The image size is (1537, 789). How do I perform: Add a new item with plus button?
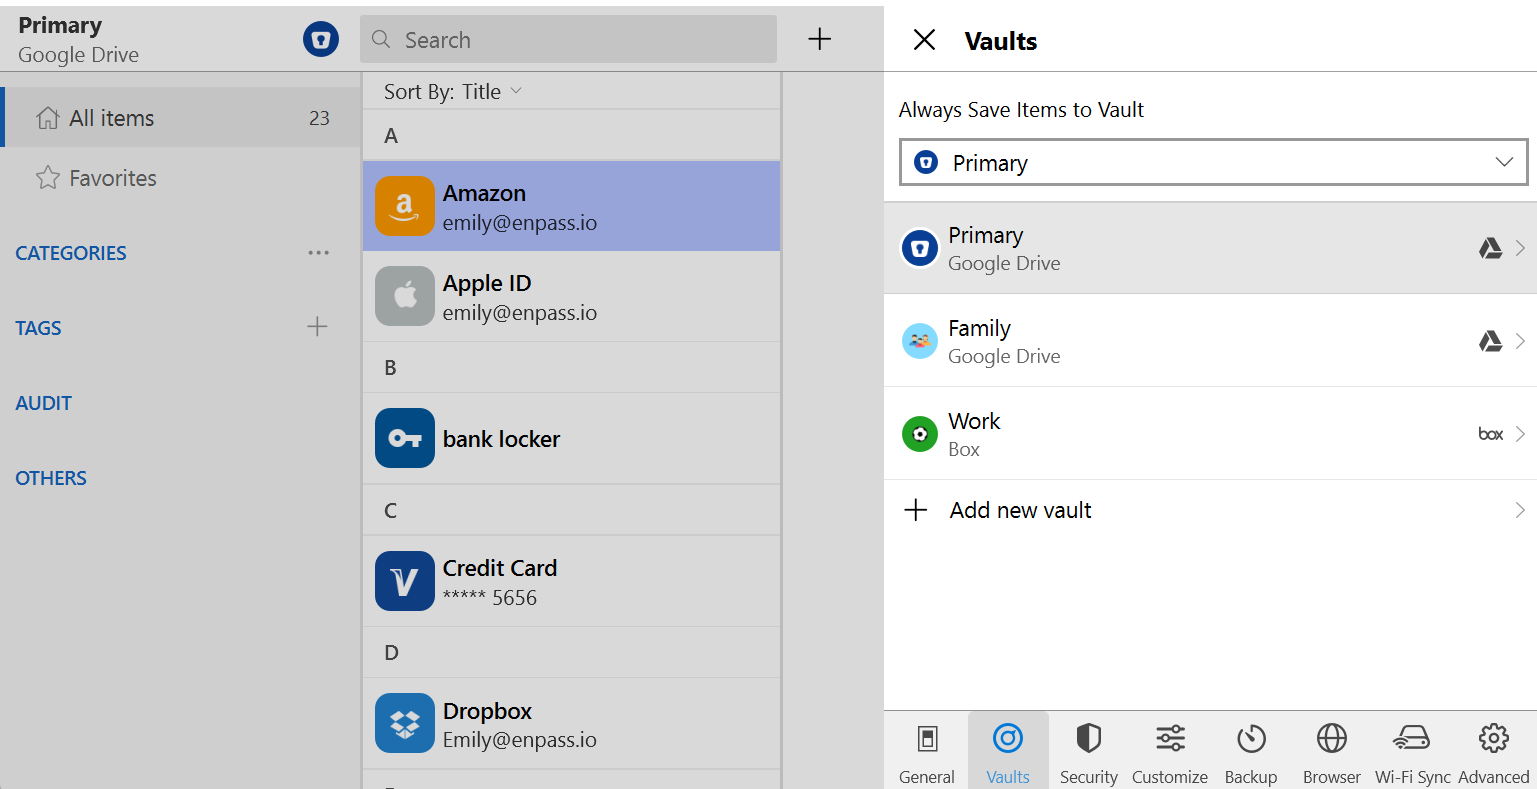click(819, 39)
